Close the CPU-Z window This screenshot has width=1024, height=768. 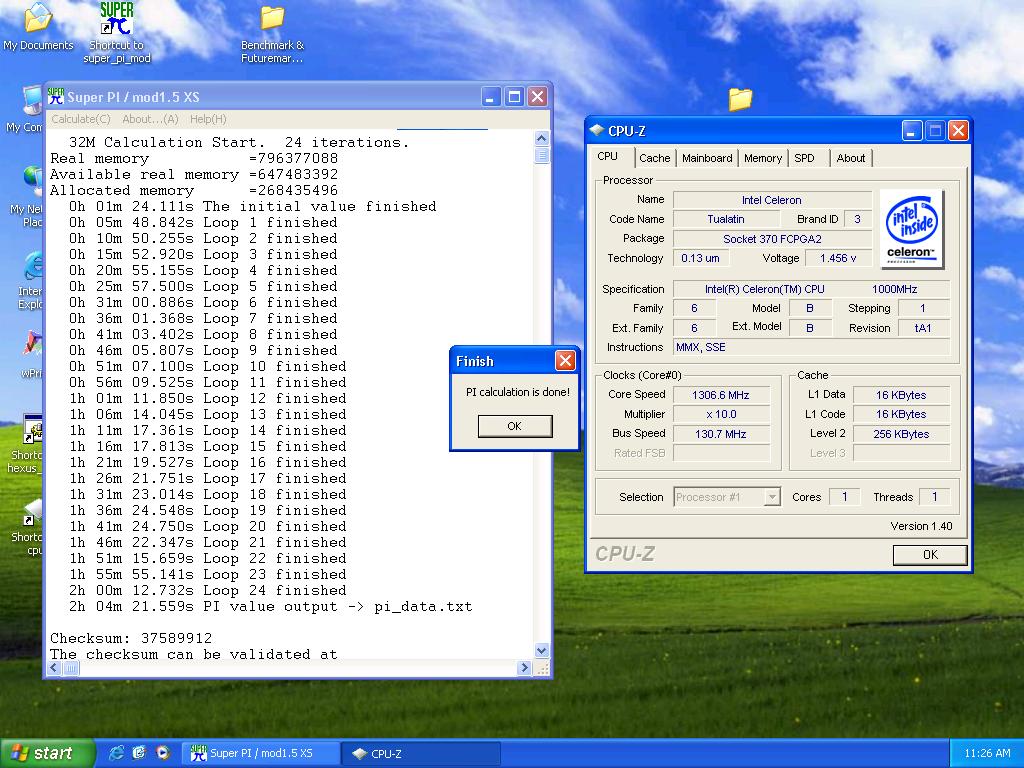tap(958, 131)
